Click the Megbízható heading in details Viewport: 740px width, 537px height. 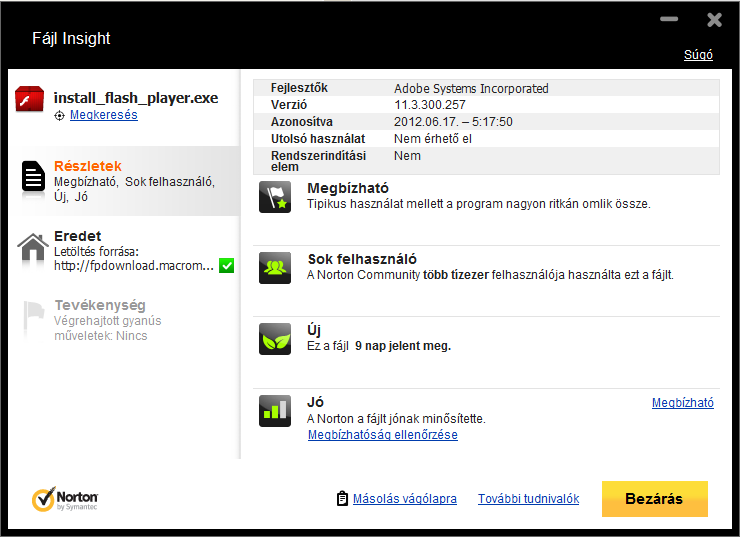348,188
